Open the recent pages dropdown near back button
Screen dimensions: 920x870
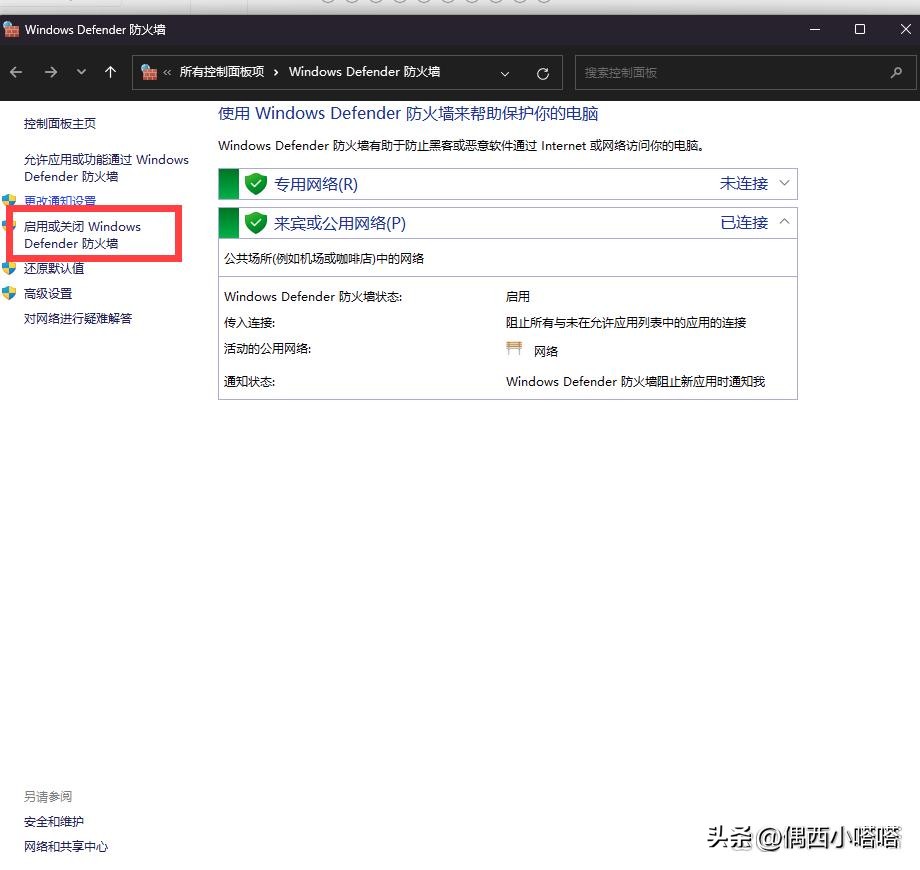[81, 72]
